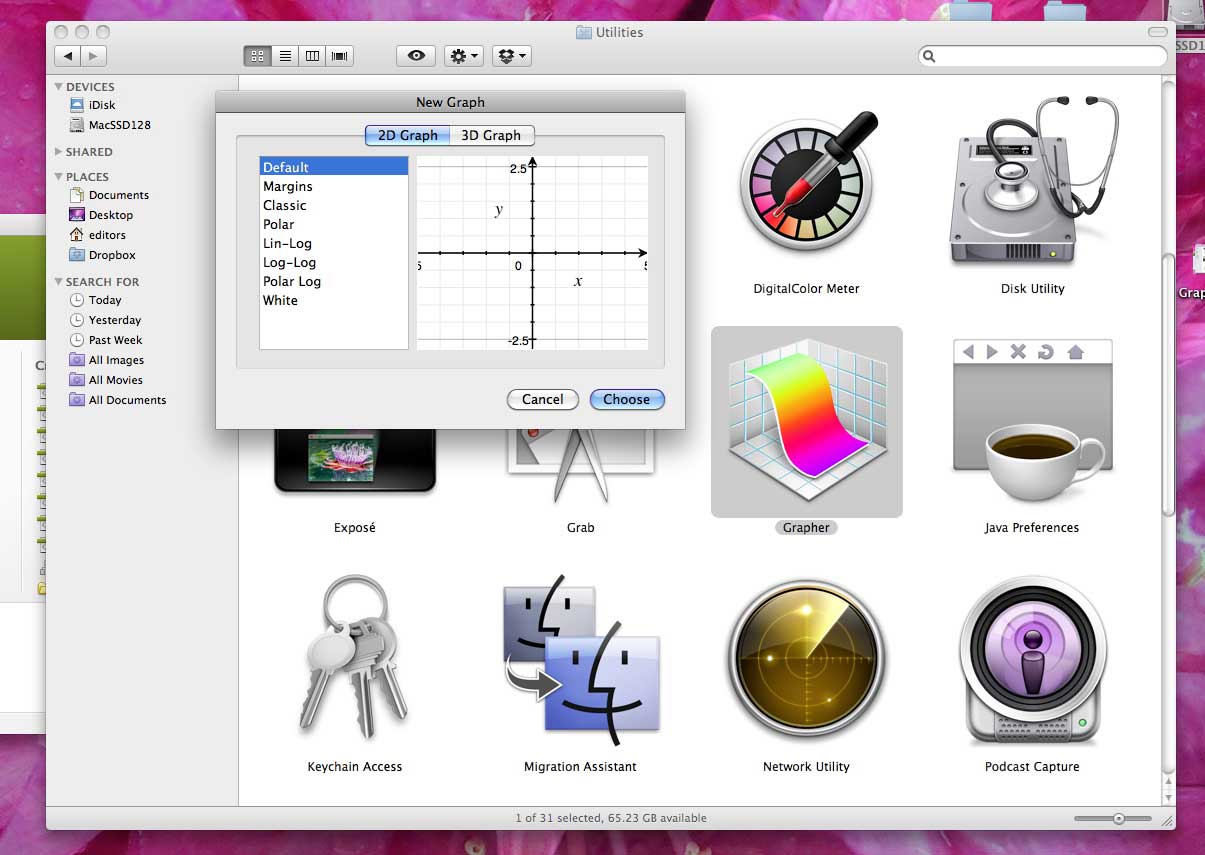Click the Finder window vertical scrollbar
This screenshot has width=1205, height=855.
click(x=1168, y=385)
